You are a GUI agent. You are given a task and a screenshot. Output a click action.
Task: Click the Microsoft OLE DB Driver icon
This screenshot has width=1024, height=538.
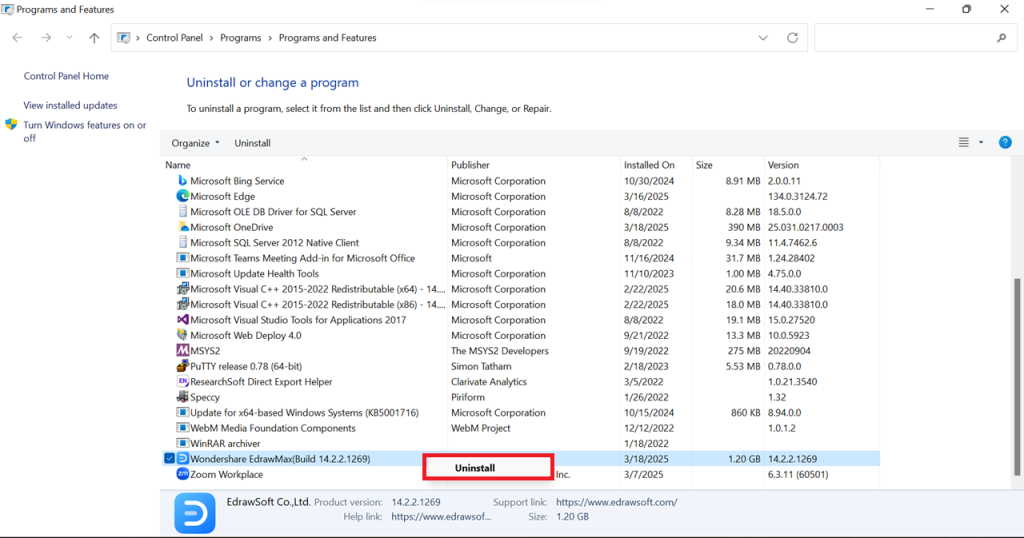pyautogui.click(x=183, y=212)
